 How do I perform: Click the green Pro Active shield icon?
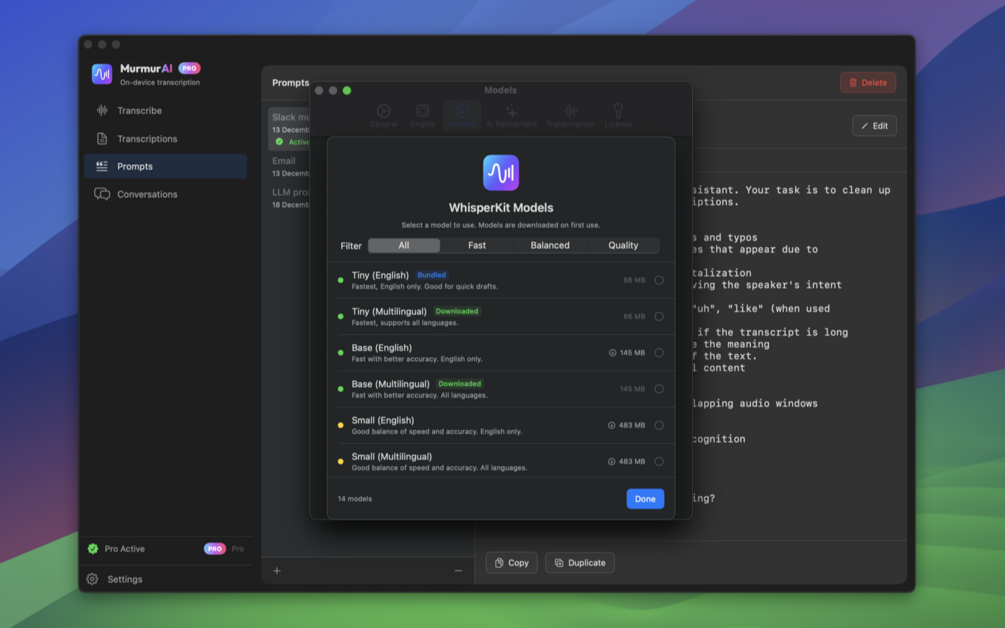pos(93,549)
